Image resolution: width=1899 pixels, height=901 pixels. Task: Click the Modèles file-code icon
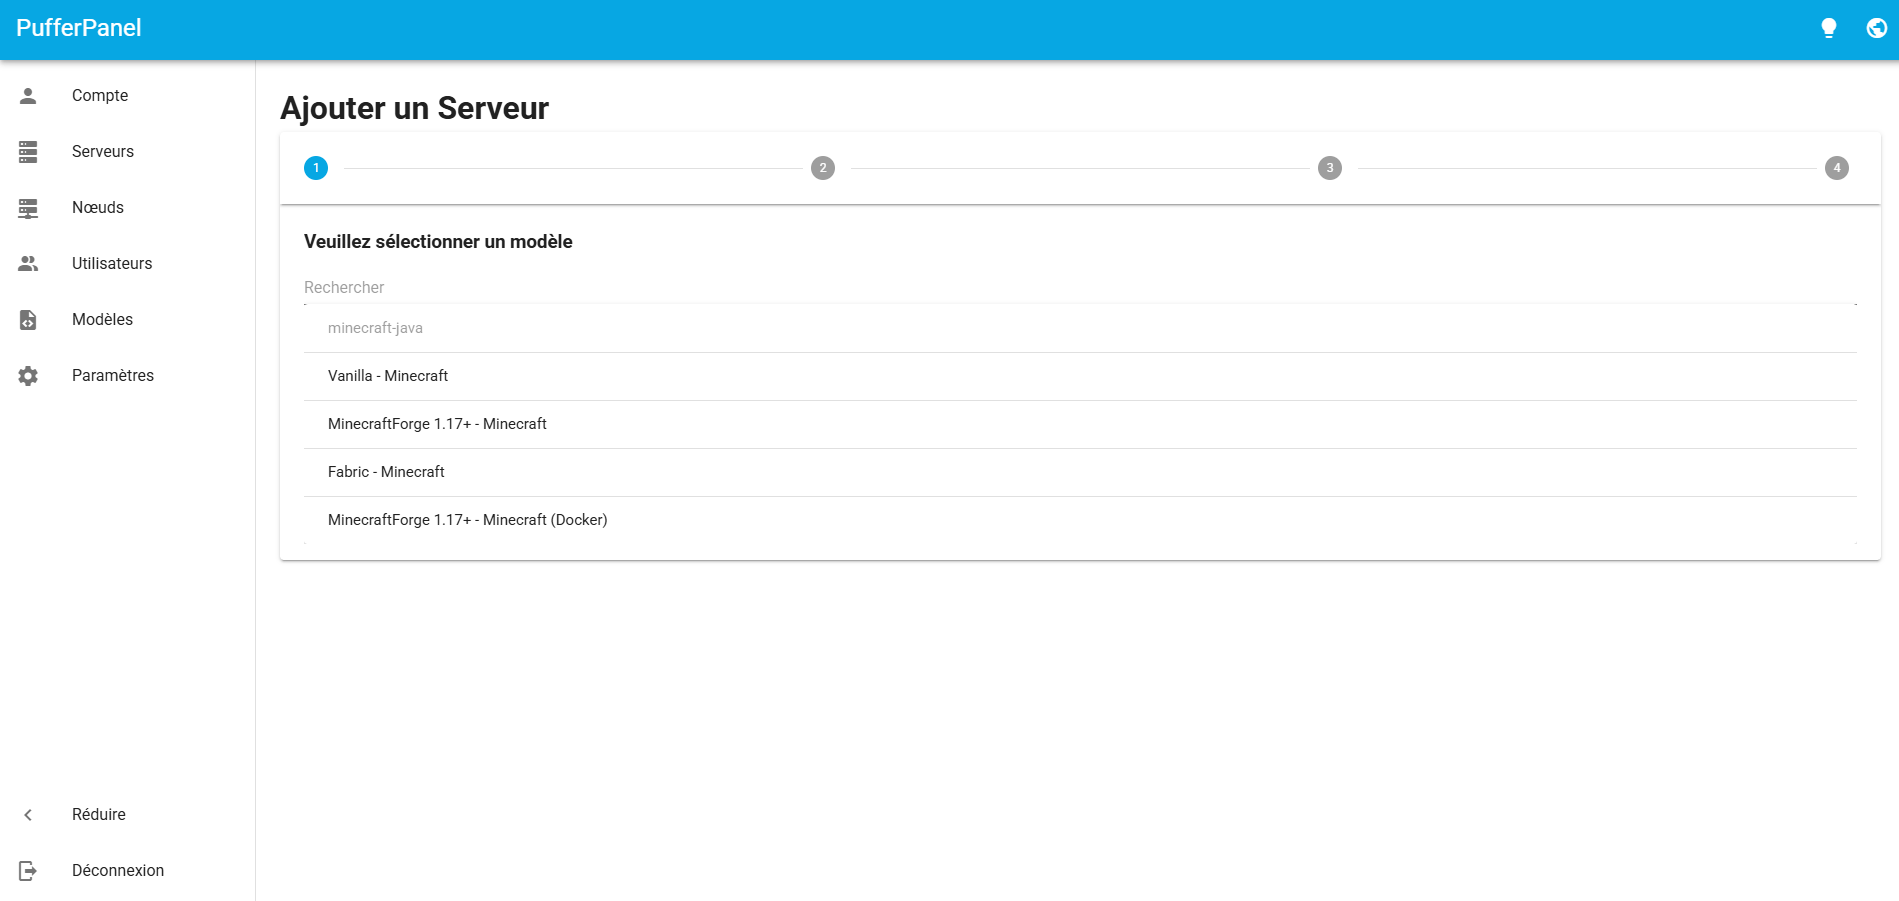coord(28,320)
